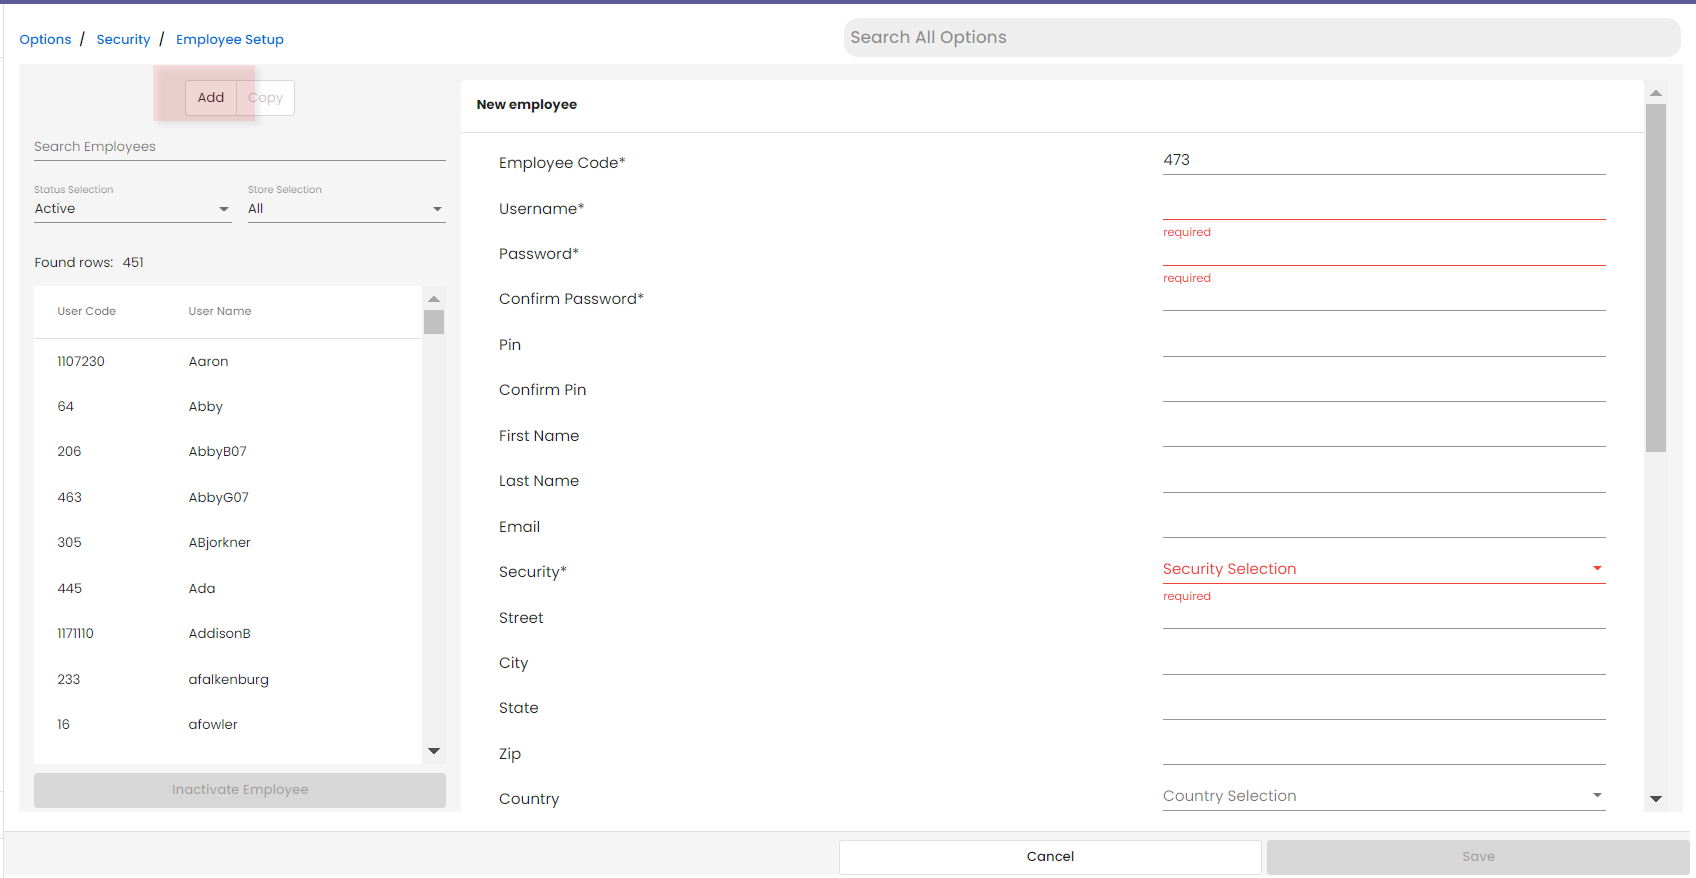Select employee AbbyG07 in the list

228,498
